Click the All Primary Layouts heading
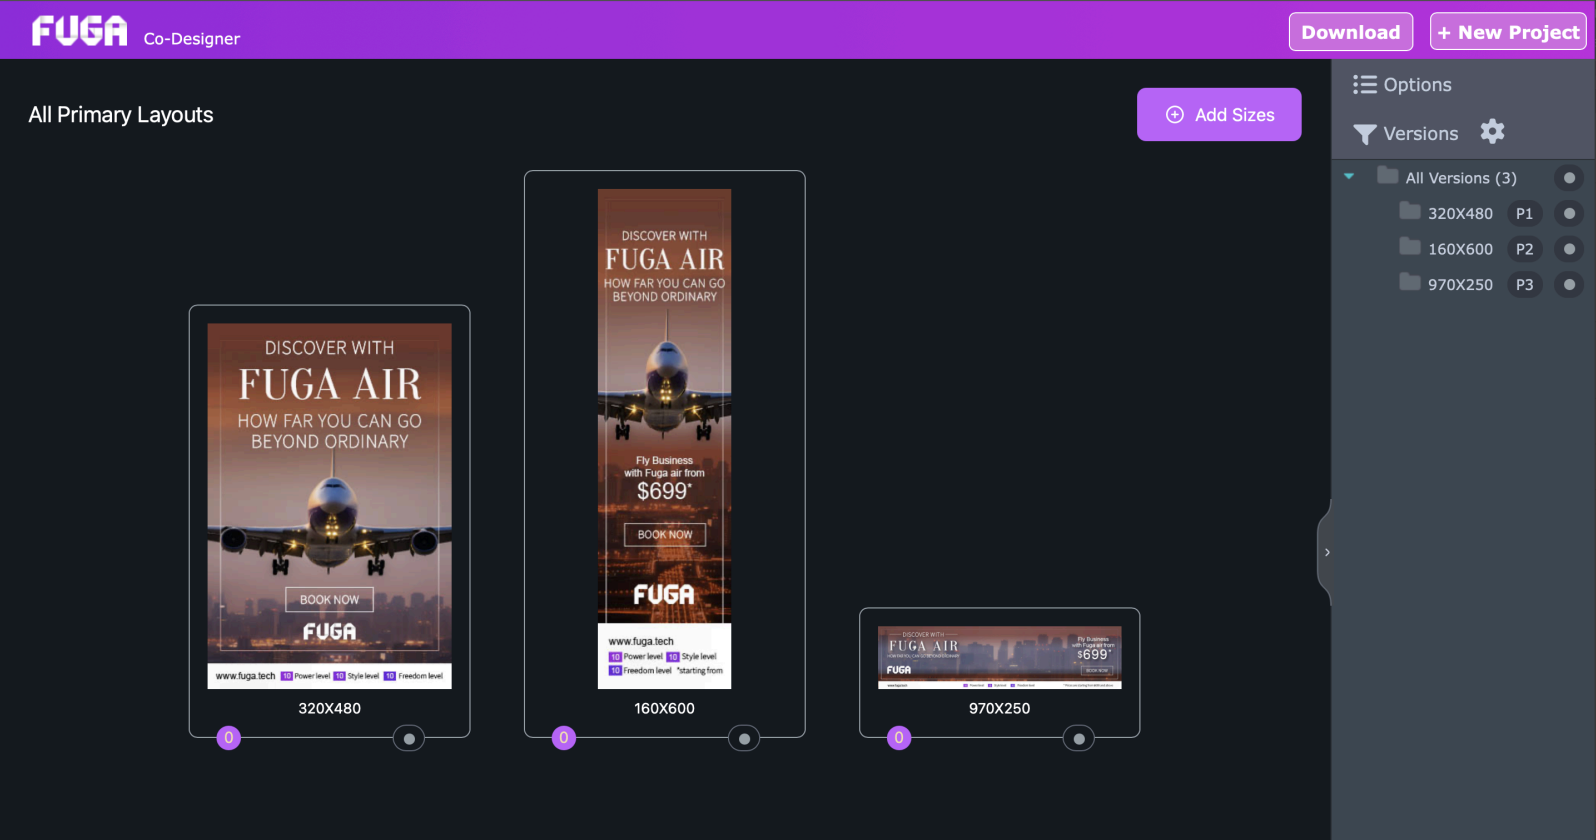Image resolution: width=1596 pixels, height=840 pixels. click(121, 115)
